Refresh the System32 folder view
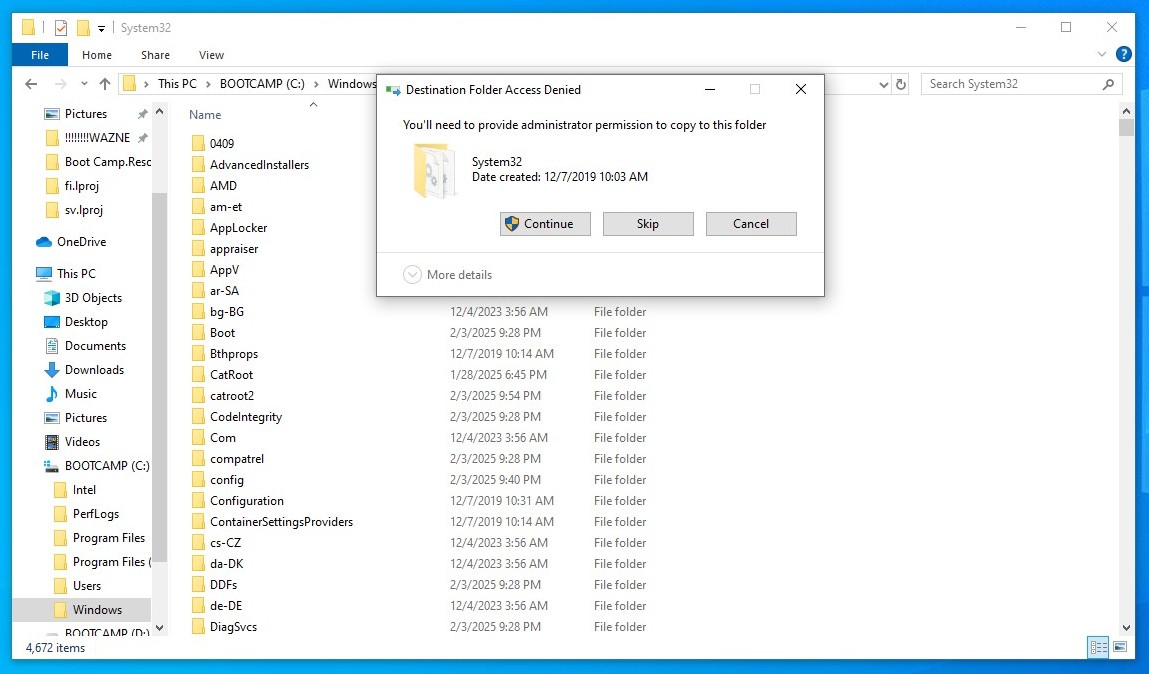Viewport: 1149px width, 674px height. pos(901,84)
